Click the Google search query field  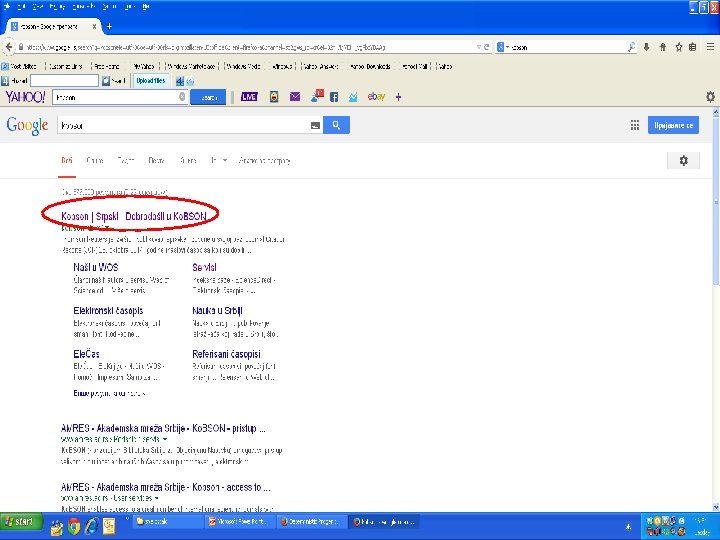click(x=183, y=125)
